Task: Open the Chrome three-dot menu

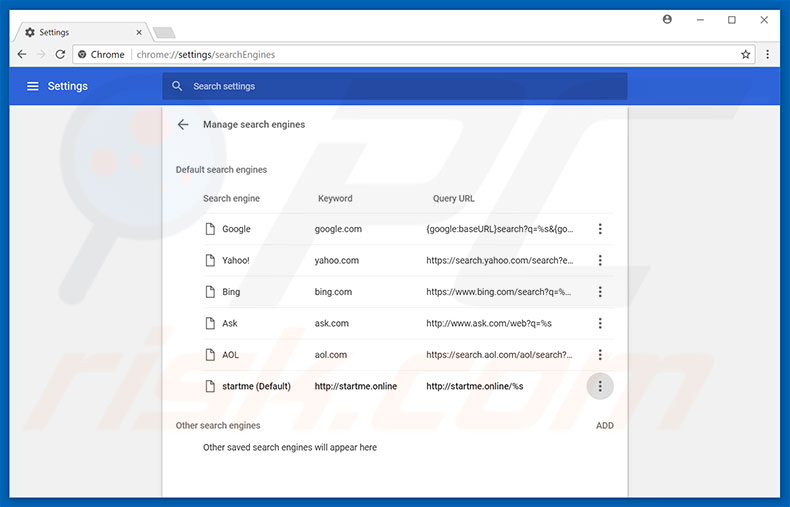Action: (x=767, y=54)
